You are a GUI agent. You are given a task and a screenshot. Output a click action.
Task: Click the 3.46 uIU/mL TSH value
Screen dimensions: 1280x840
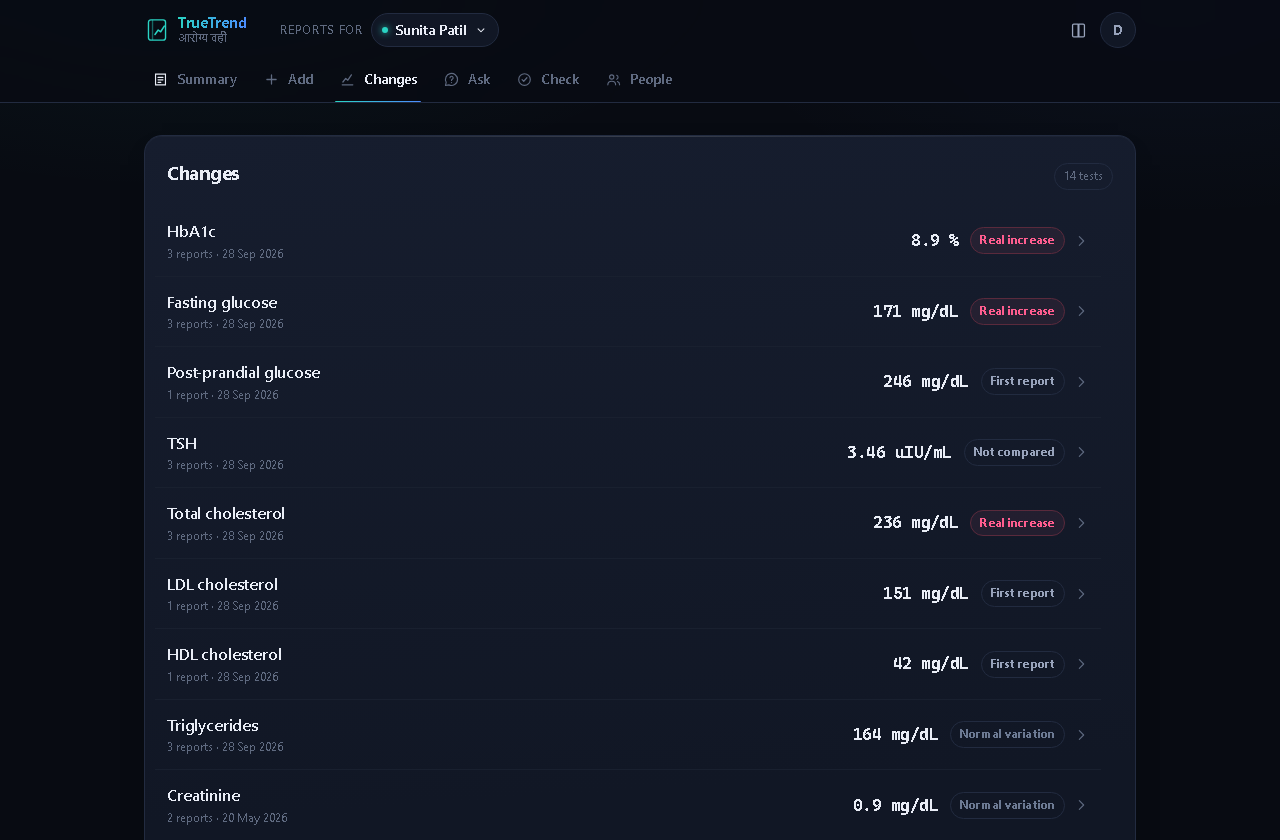(899, 452)
